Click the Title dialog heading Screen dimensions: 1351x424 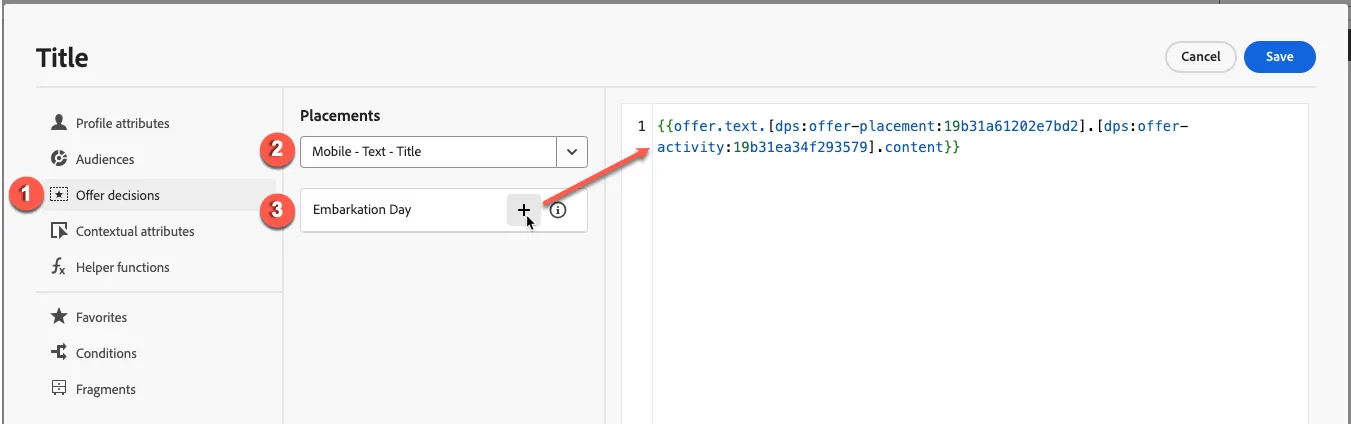(x=62, y=58)
